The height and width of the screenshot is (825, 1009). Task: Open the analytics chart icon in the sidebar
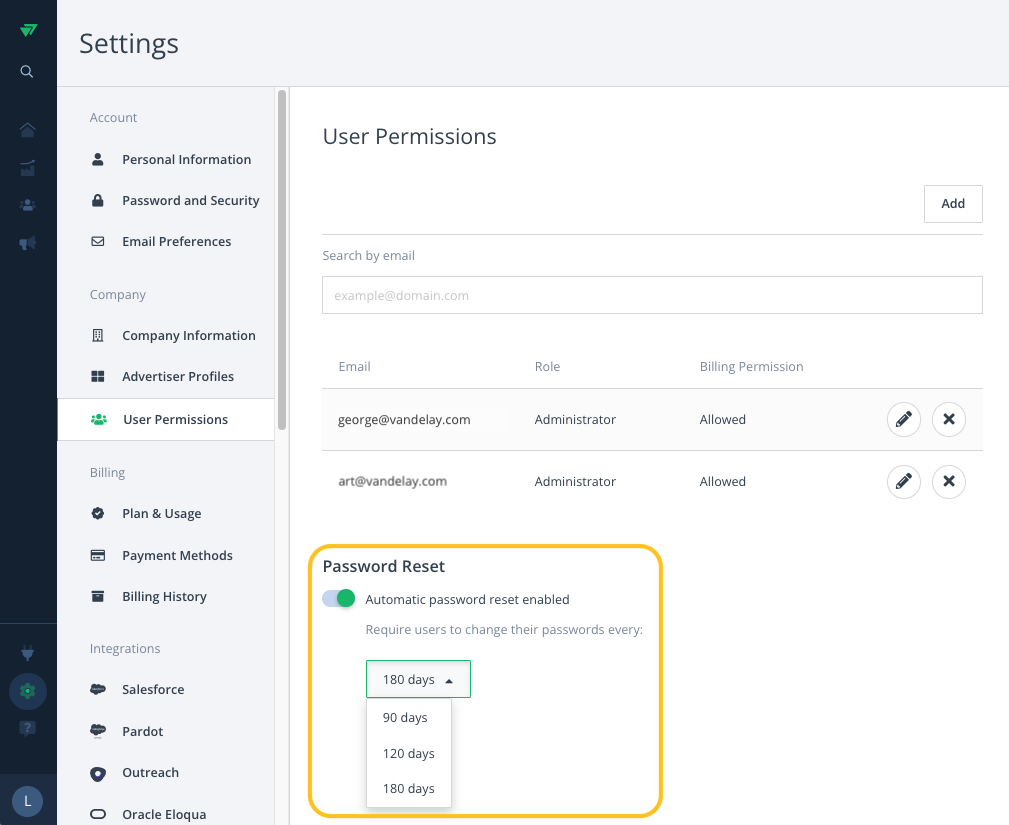click(x=27, y=168)
